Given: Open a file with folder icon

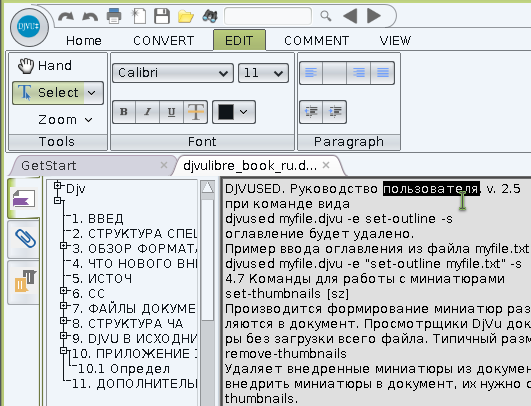Looking at the screenshot, I should pyautogui.click(x=186, y=16).
